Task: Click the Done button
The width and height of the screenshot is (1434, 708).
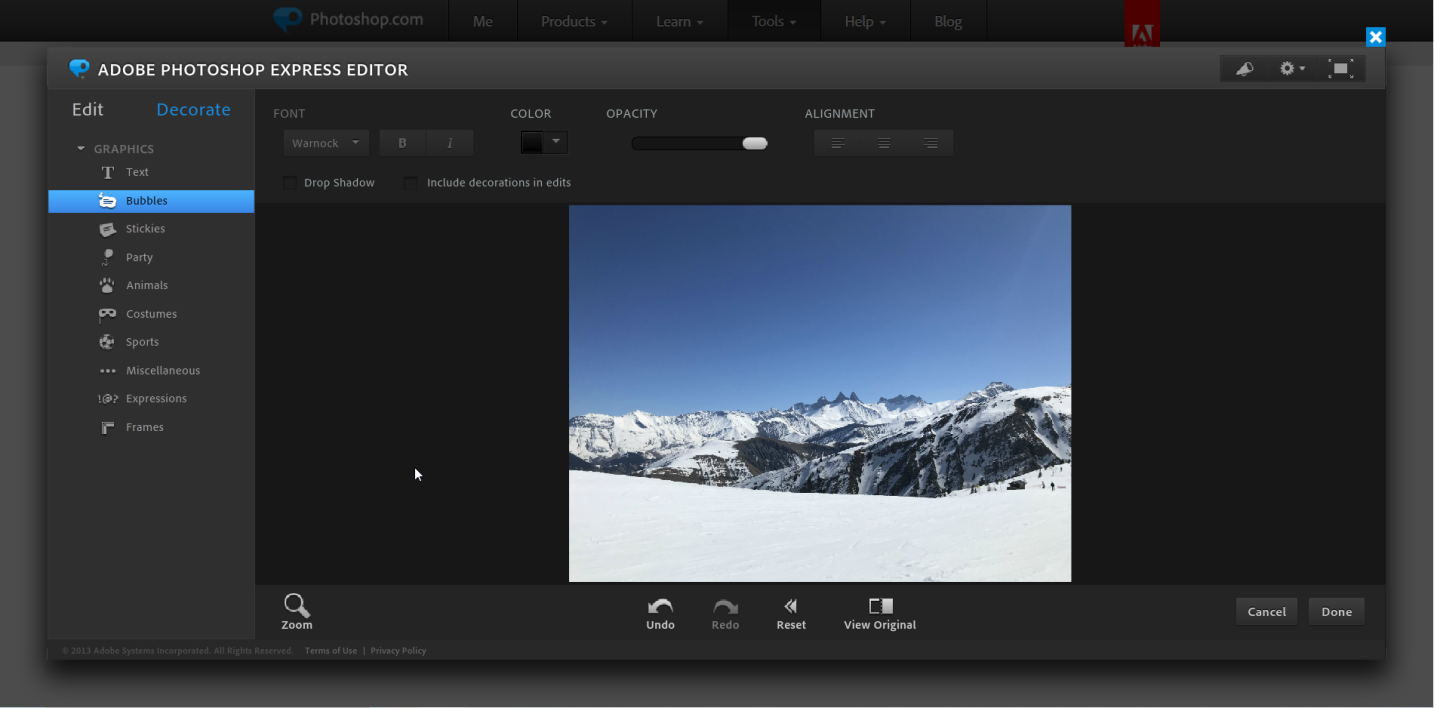Action: [x=1336, y=612]
